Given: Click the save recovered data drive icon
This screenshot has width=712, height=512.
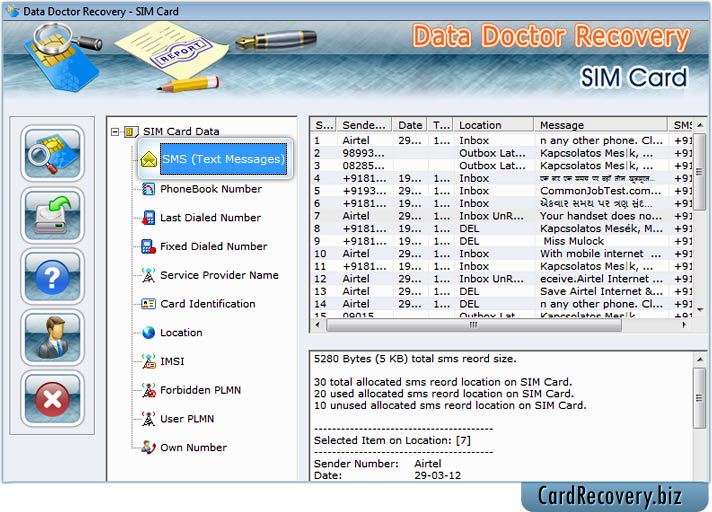Looking at the screenshot, I should click(52, 215).
